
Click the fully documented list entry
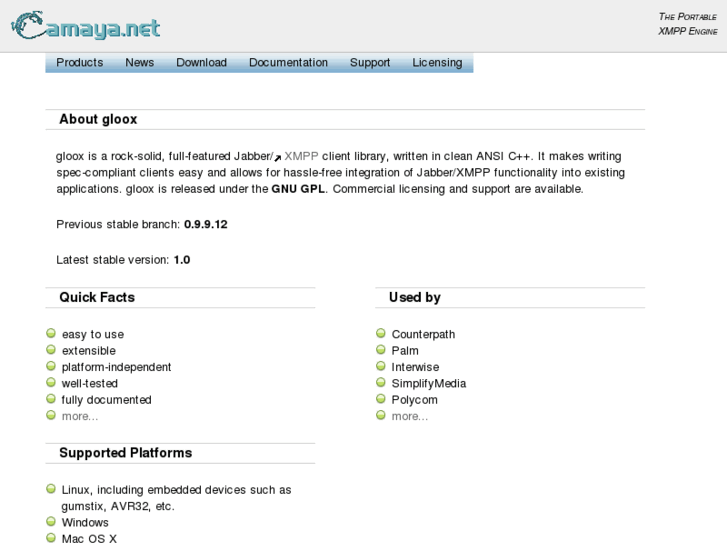pos(107,400)
